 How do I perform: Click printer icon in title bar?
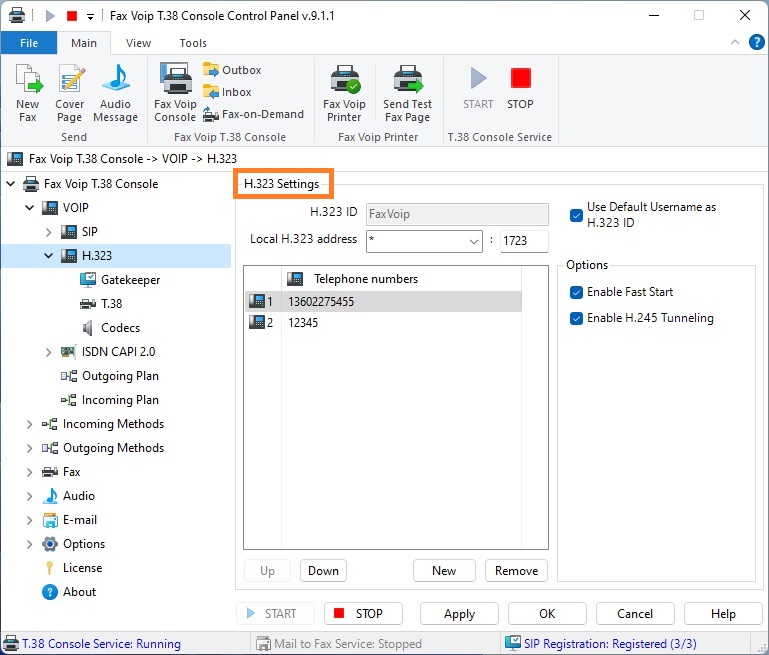[x=17, y=16]
